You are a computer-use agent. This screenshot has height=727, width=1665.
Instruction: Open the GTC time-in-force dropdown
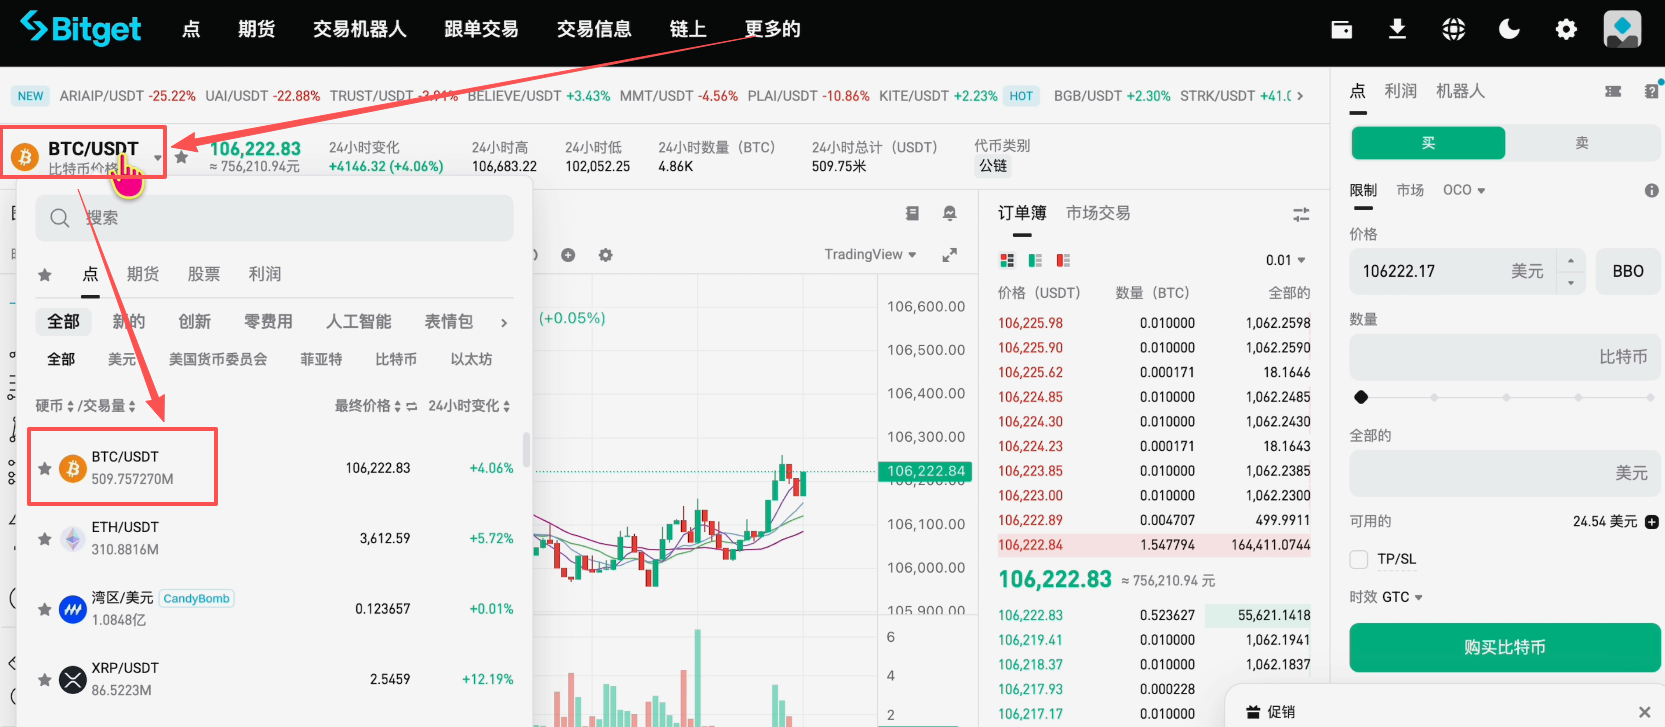pos(1400,597)
